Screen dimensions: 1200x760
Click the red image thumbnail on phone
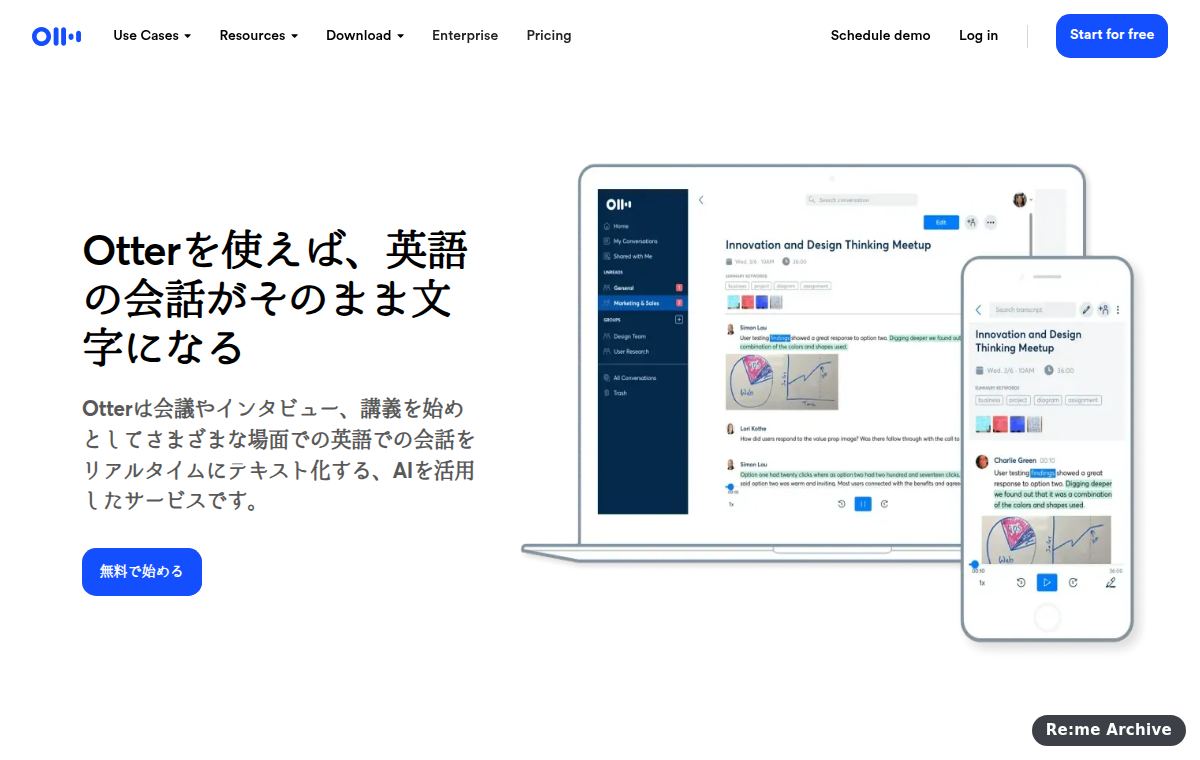(998, 424)
